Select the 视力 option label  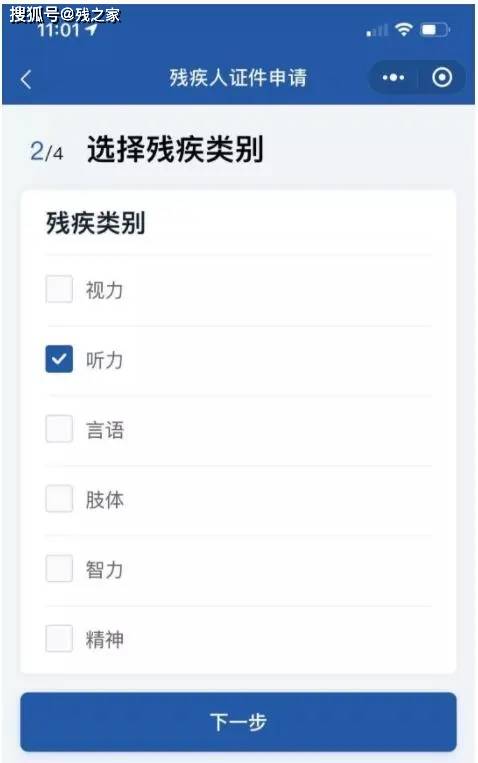coord(104,290)
